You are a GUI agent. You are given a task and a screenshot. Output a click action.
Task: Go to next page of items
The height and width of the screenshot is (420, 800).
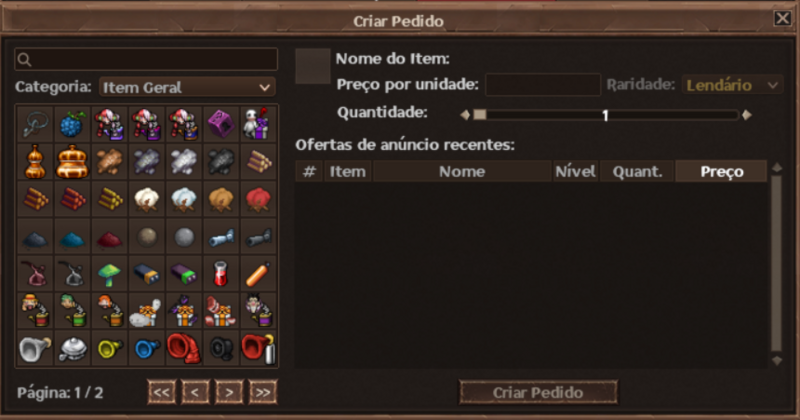229,392
